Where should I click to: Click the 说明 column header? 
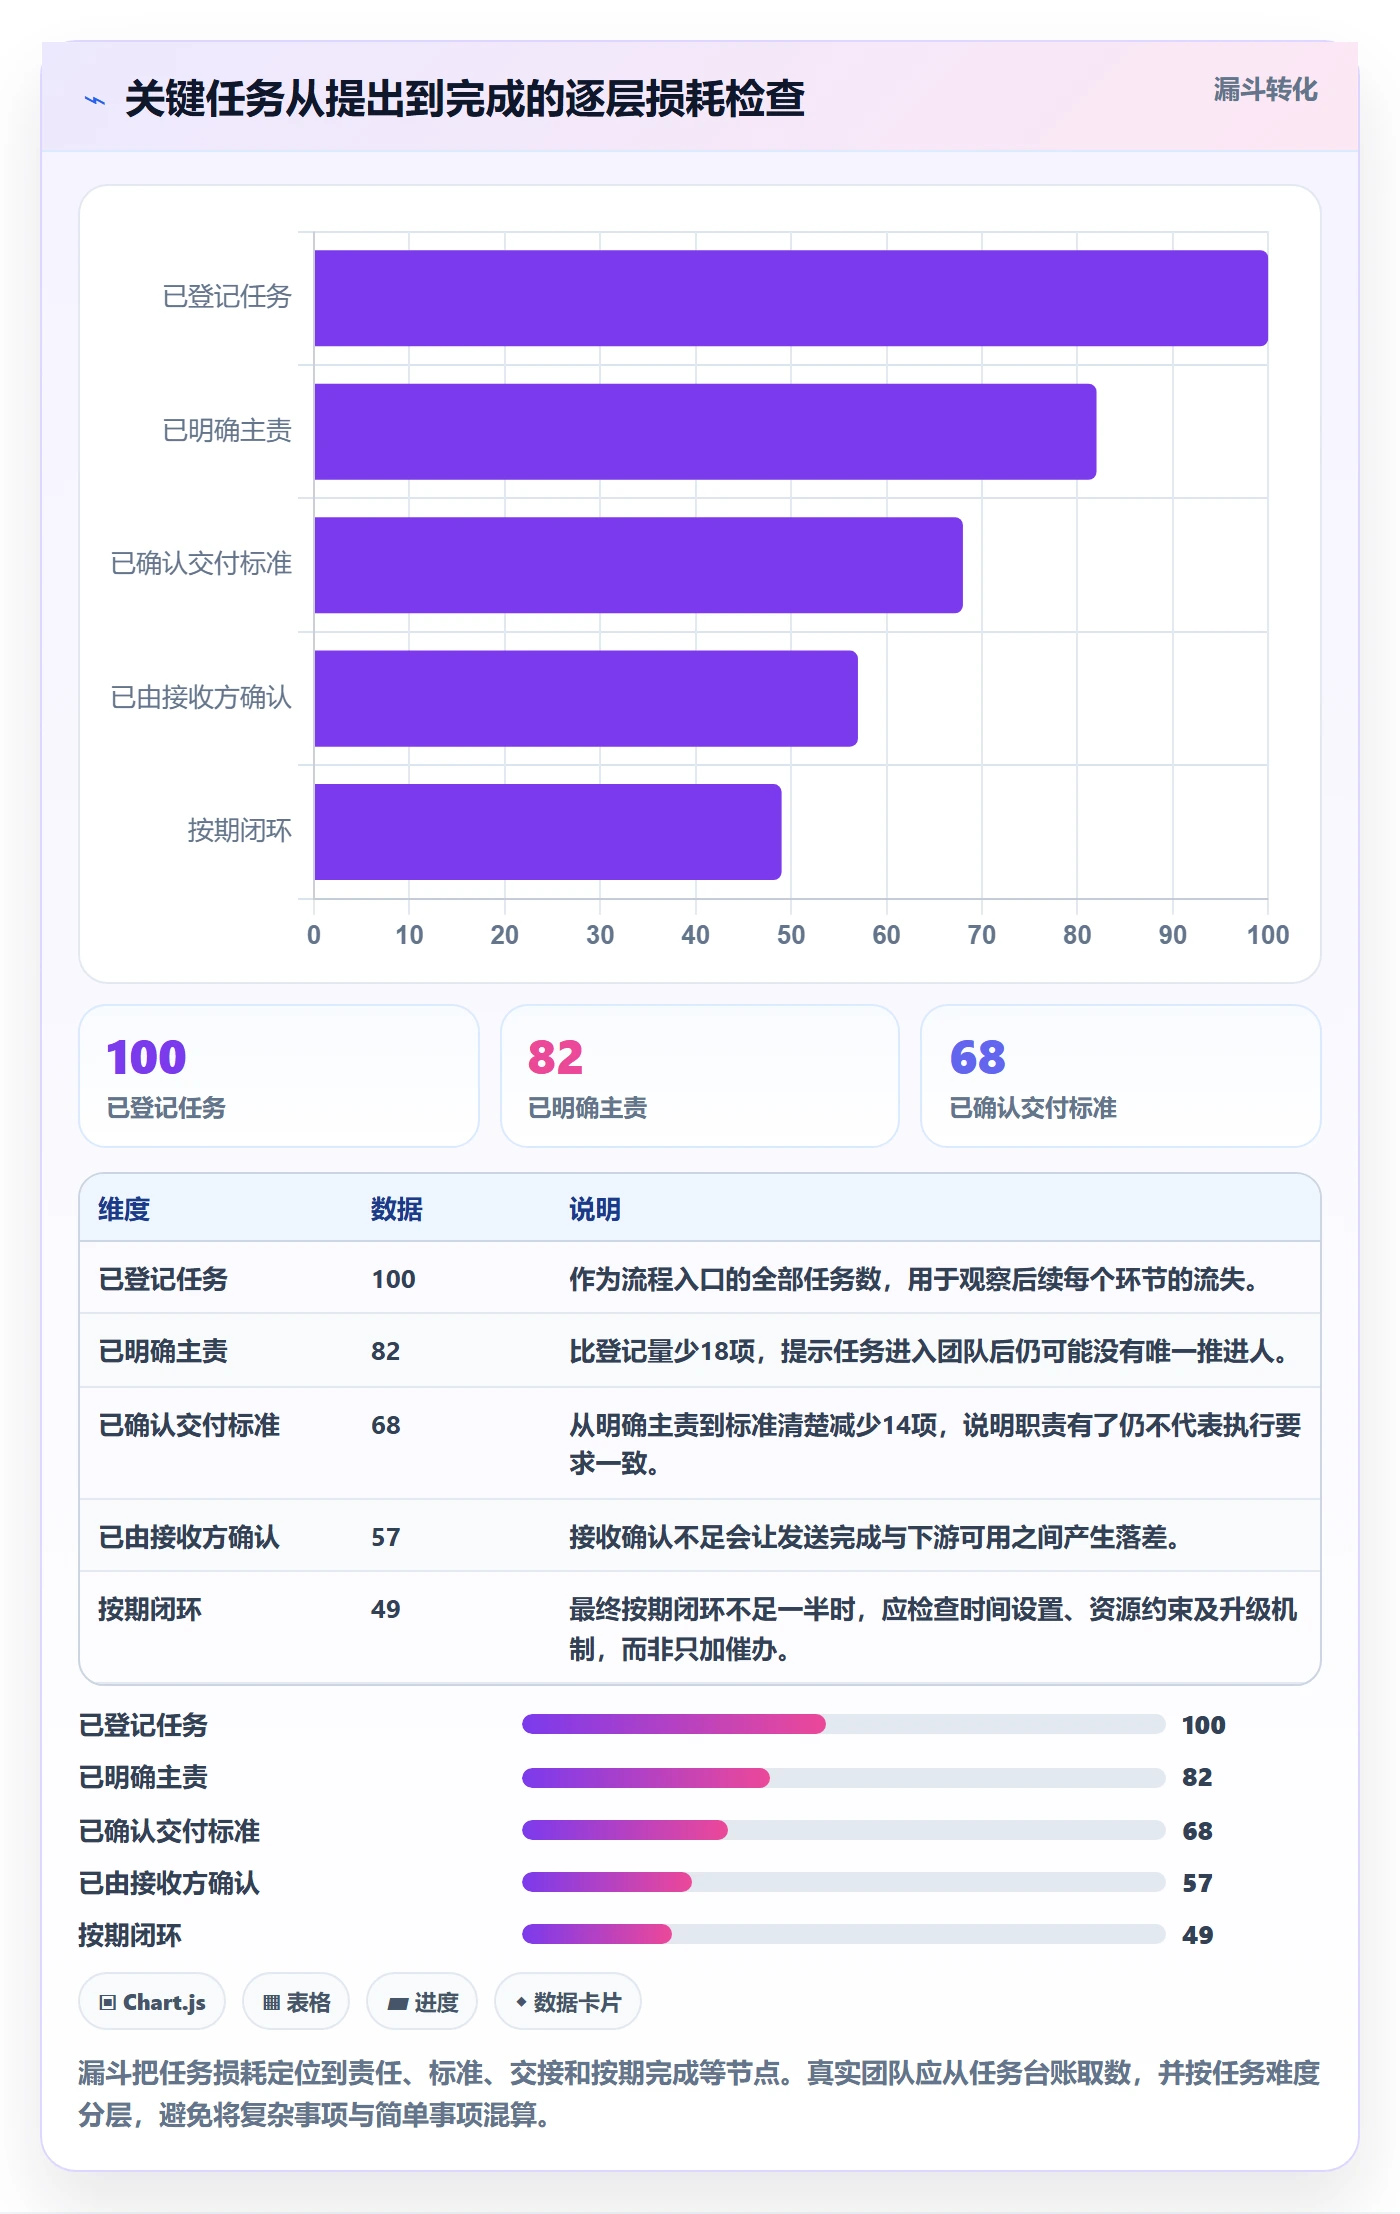coord(595,1209)
